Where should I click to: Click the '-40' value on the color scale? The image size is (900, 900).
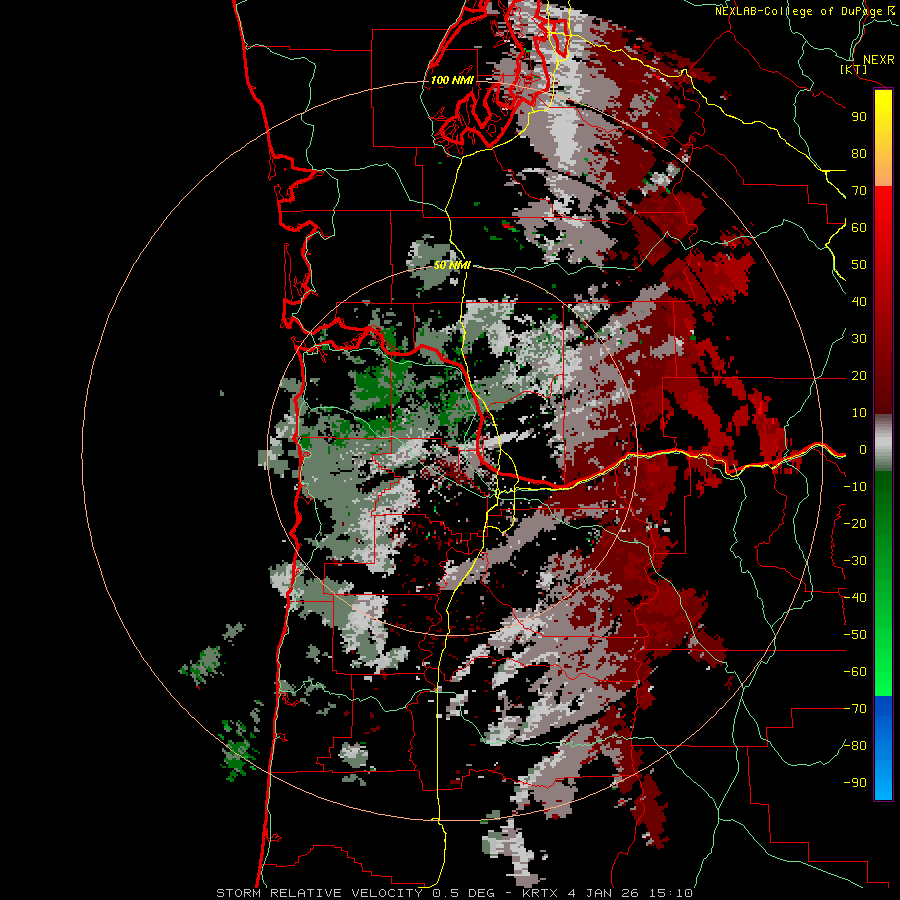pyautogui.click(x=855, y=598)
